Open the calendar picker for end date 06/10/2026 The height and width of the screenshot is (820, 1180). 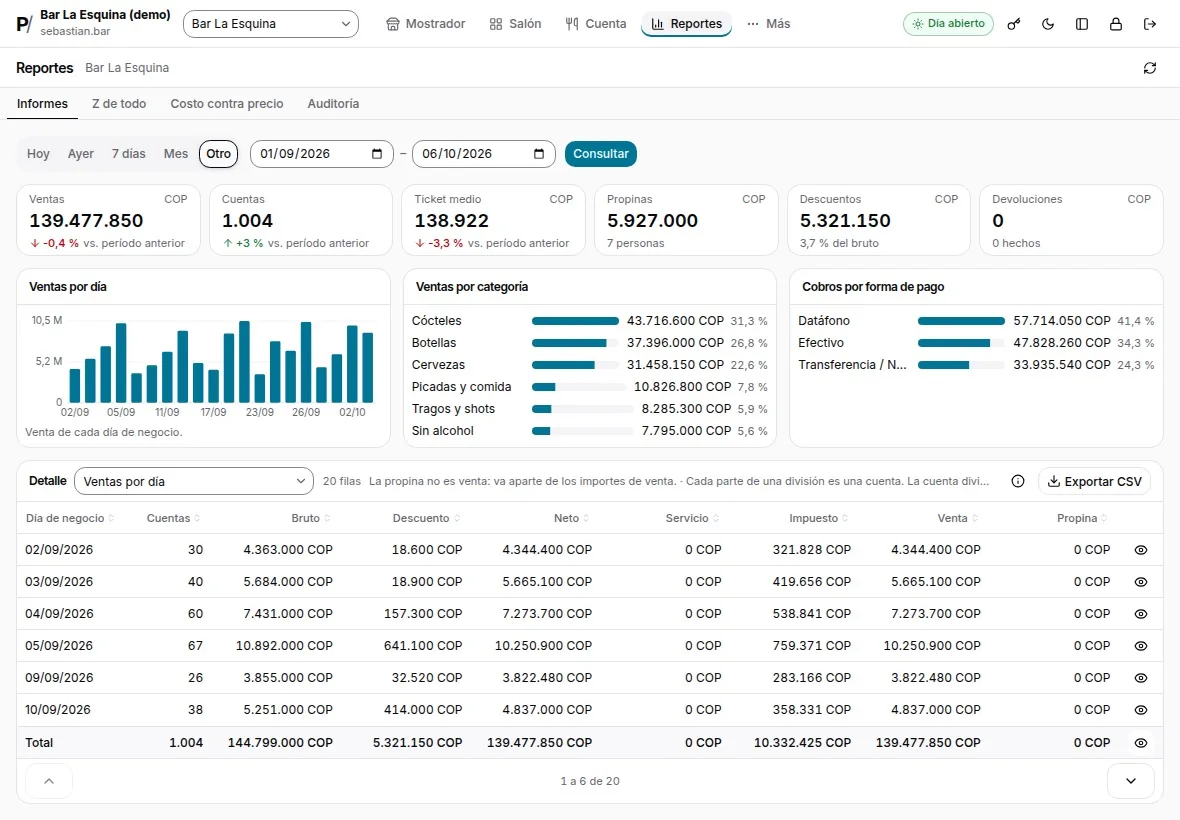(x=539, y=153)
